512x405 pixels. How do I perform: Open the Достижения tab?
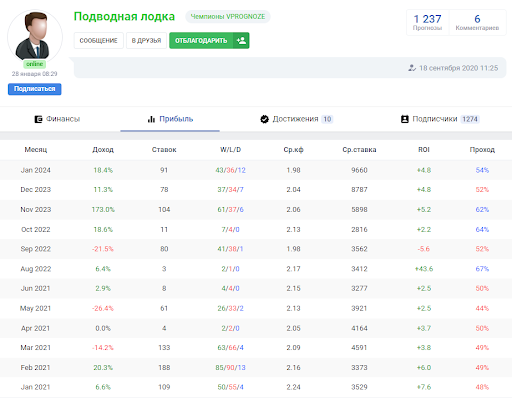(x=296, y=119)
